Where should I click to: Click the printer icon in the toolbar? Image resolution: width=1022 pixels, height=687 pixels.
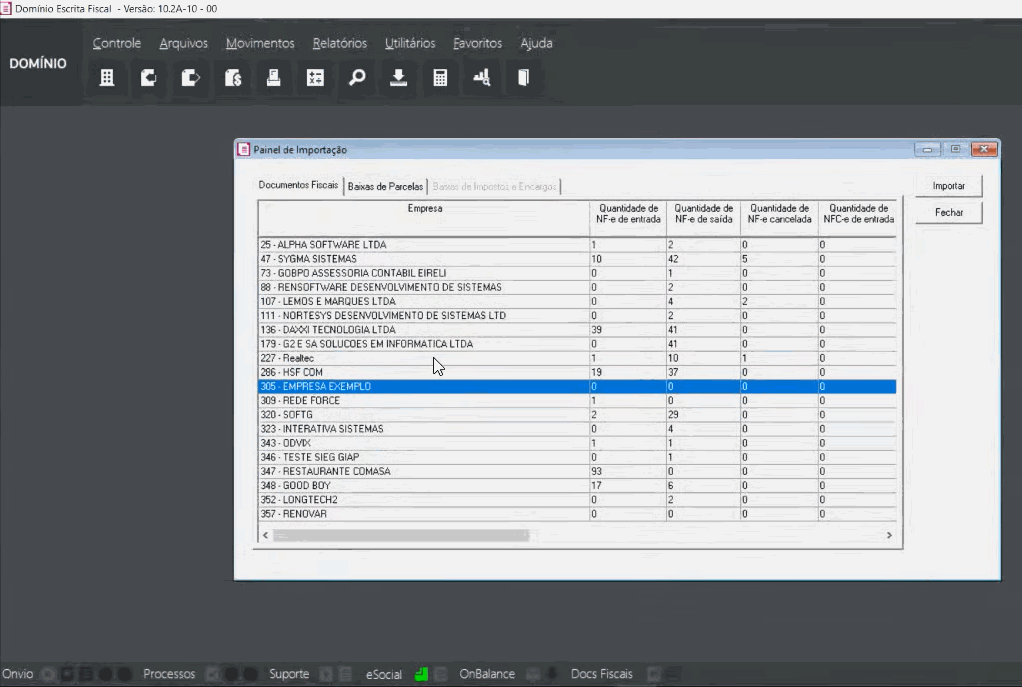point(273,78)
